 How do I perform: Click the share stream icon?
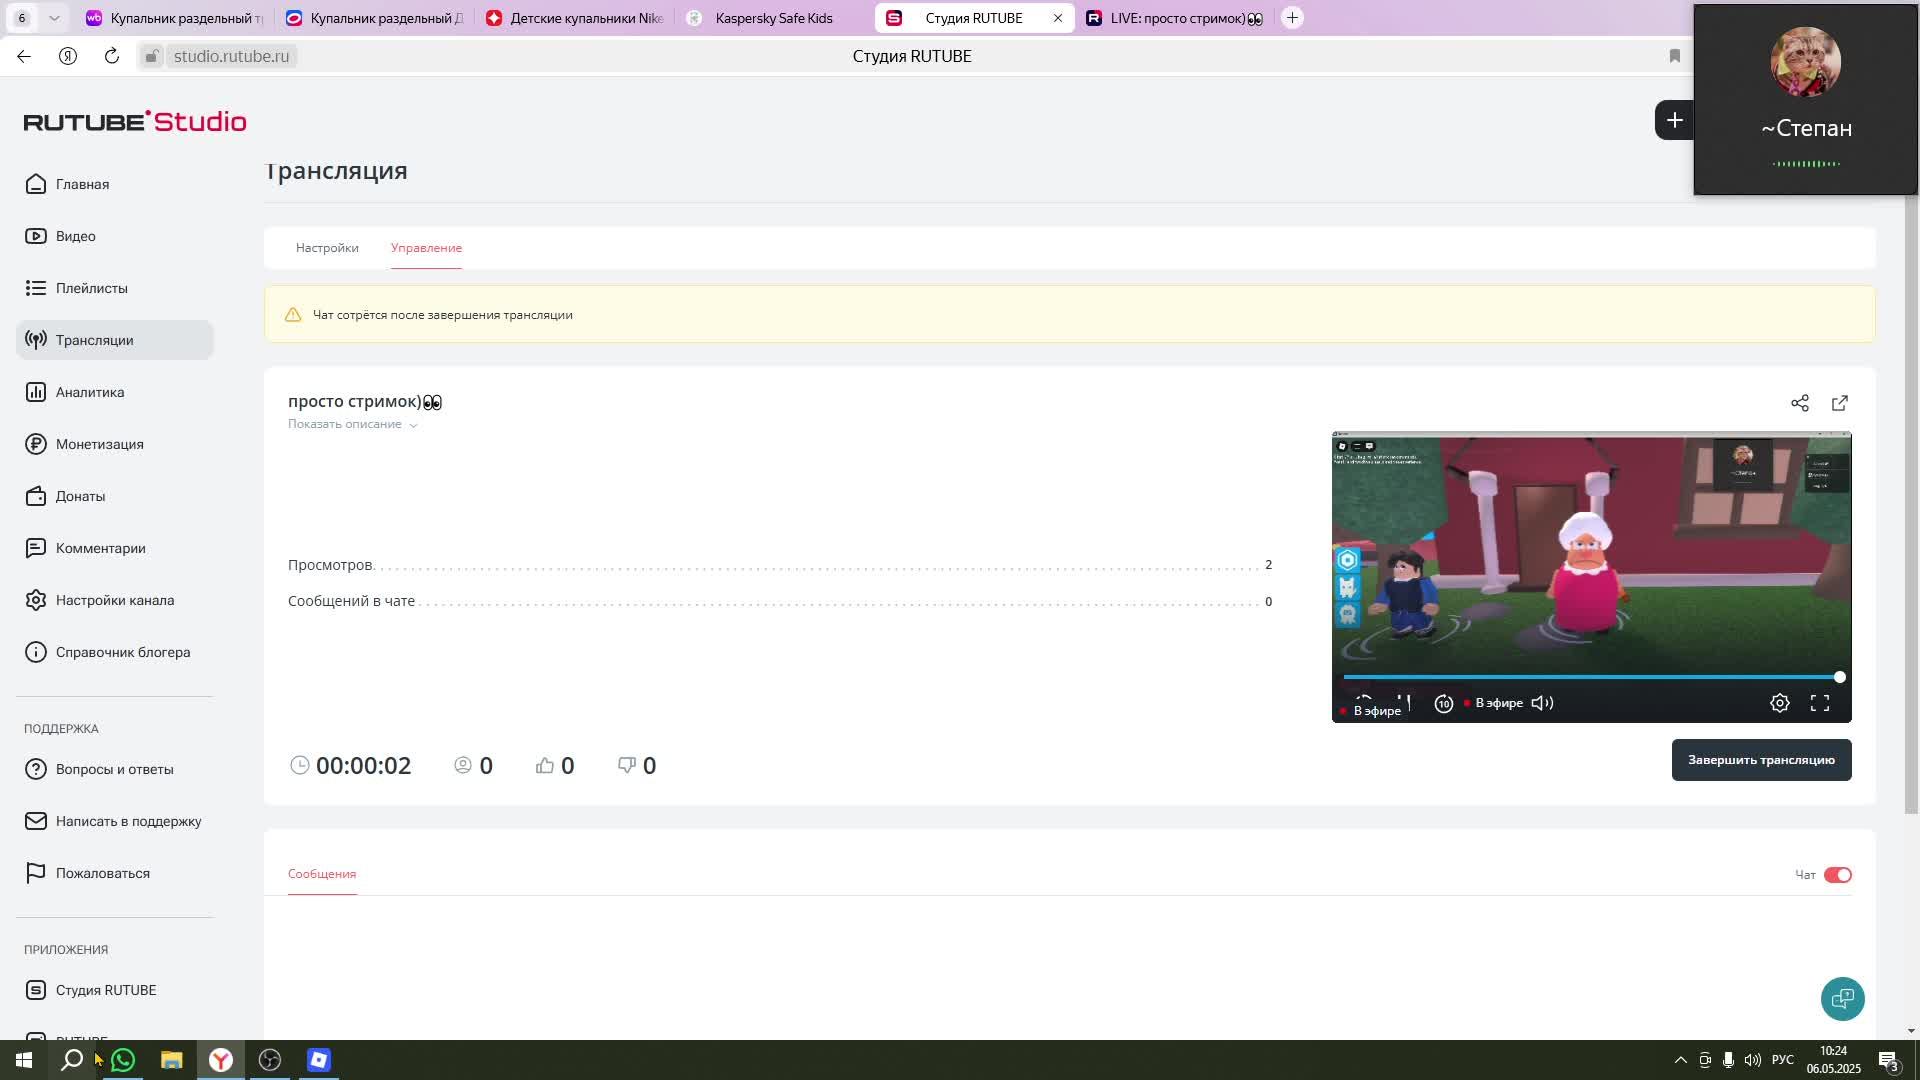click(x=1800, y=403)
